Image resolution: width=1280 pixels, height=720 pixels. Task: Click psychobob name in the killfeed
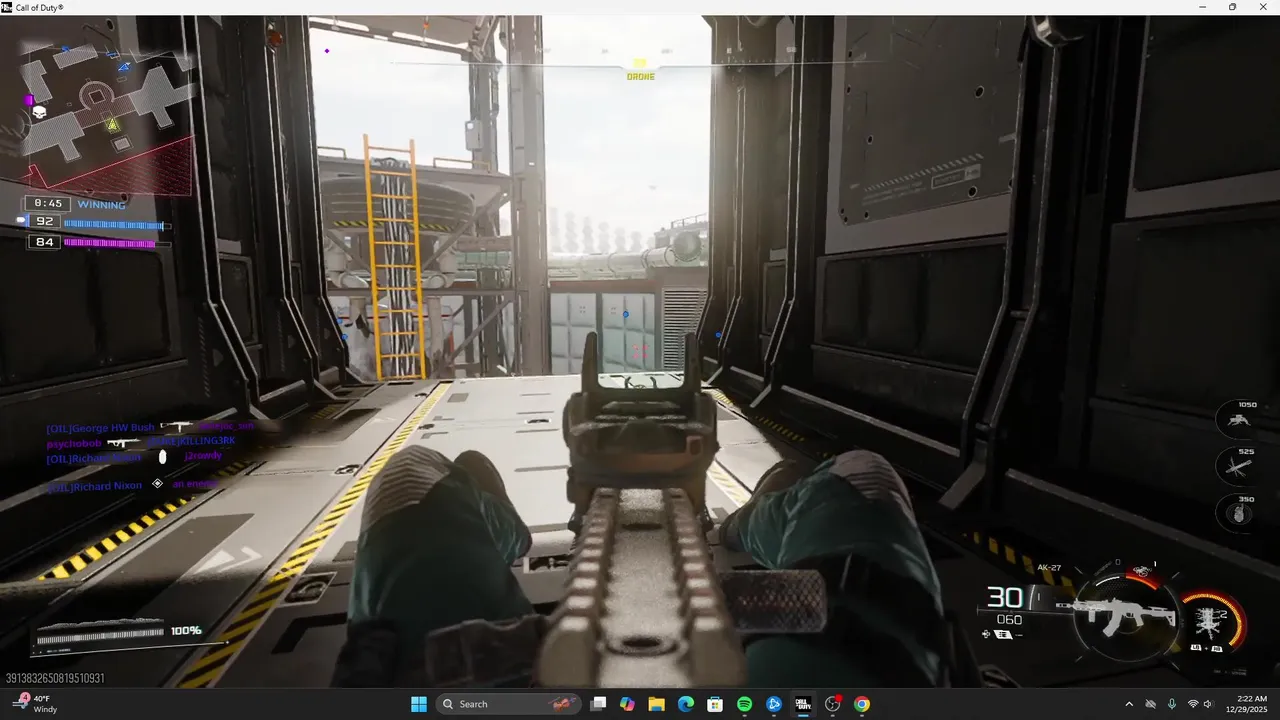coord(74,443)
